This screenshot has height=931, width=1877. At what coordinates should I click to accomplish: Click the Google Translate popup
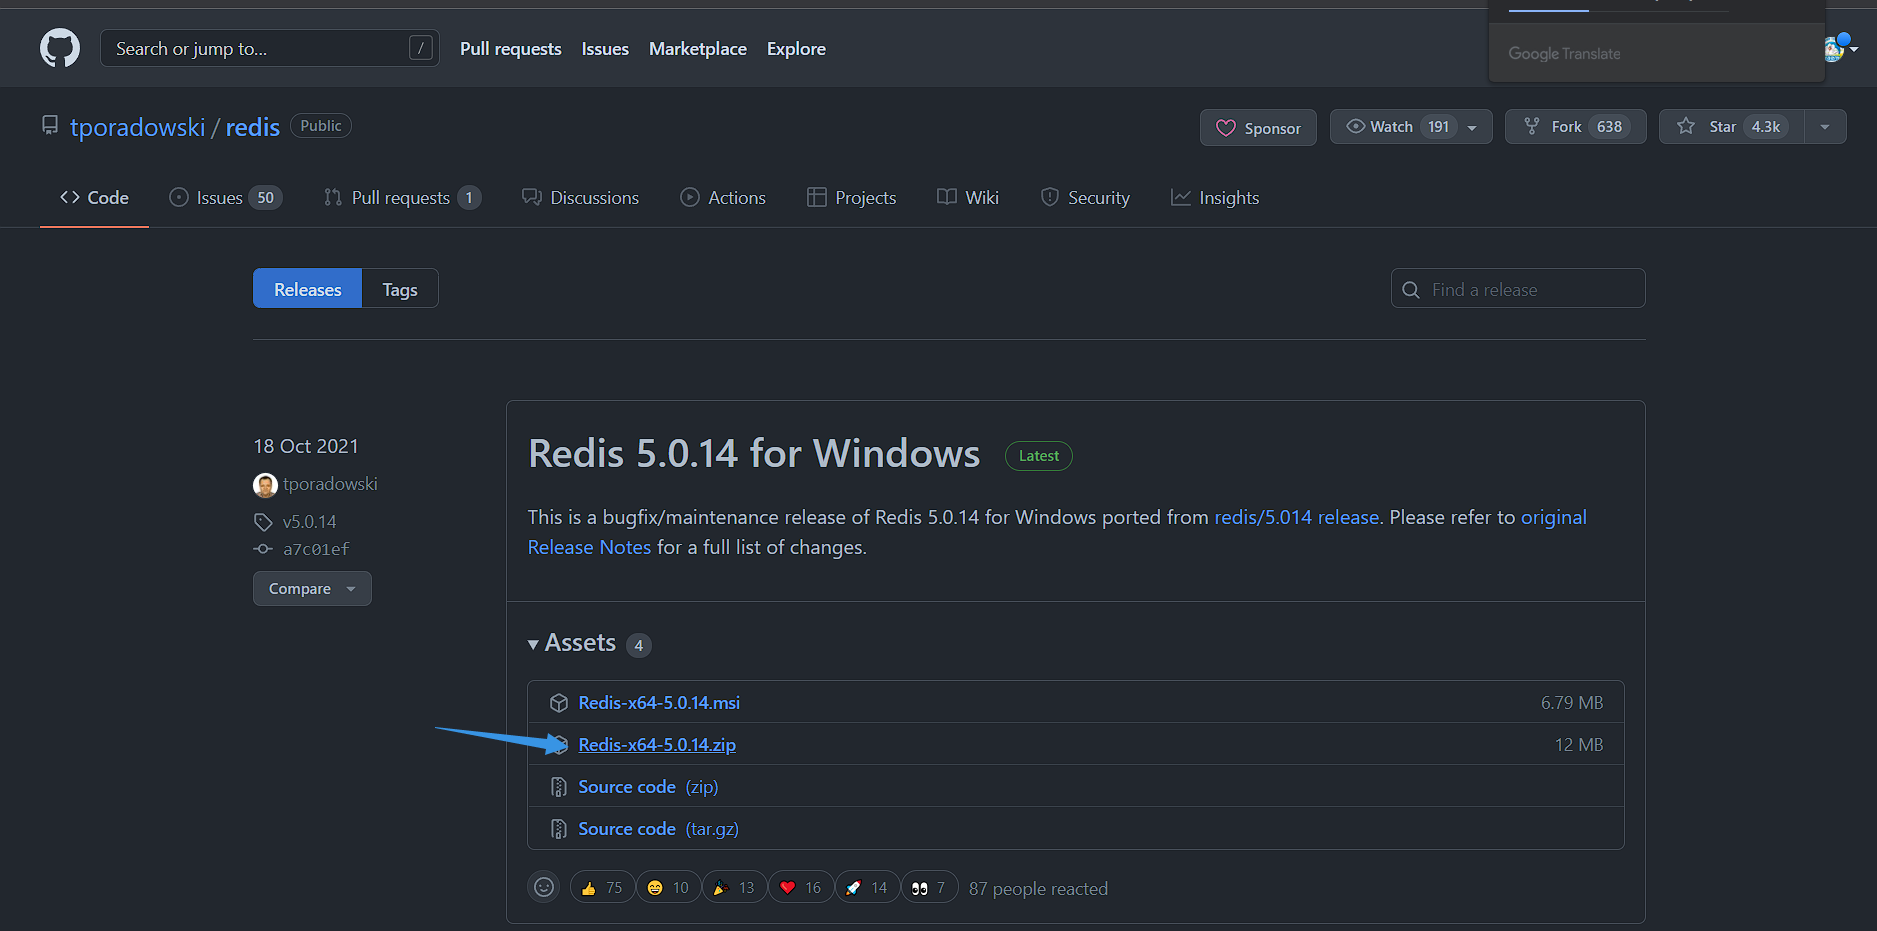(x=1657, y=41)
